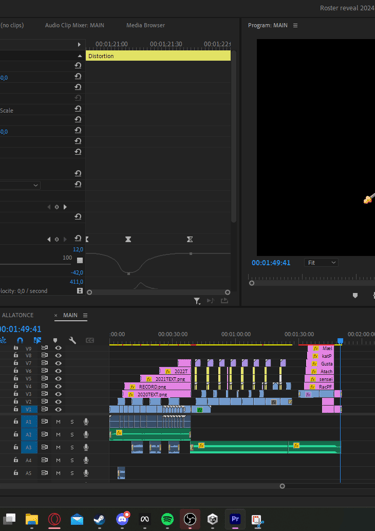Screen dimensions: 375x531
Task: Collapse effect section with up chevron
Action: point(80,56)
